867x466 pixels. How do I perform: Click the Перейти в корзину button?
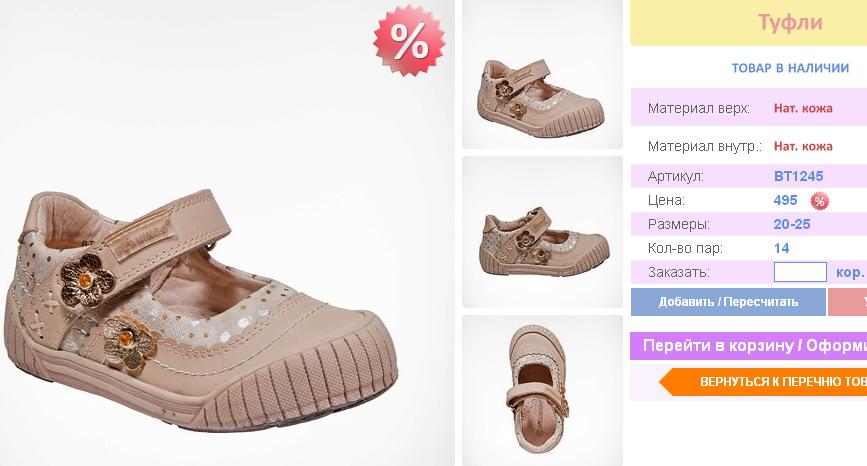pos(749,345)
